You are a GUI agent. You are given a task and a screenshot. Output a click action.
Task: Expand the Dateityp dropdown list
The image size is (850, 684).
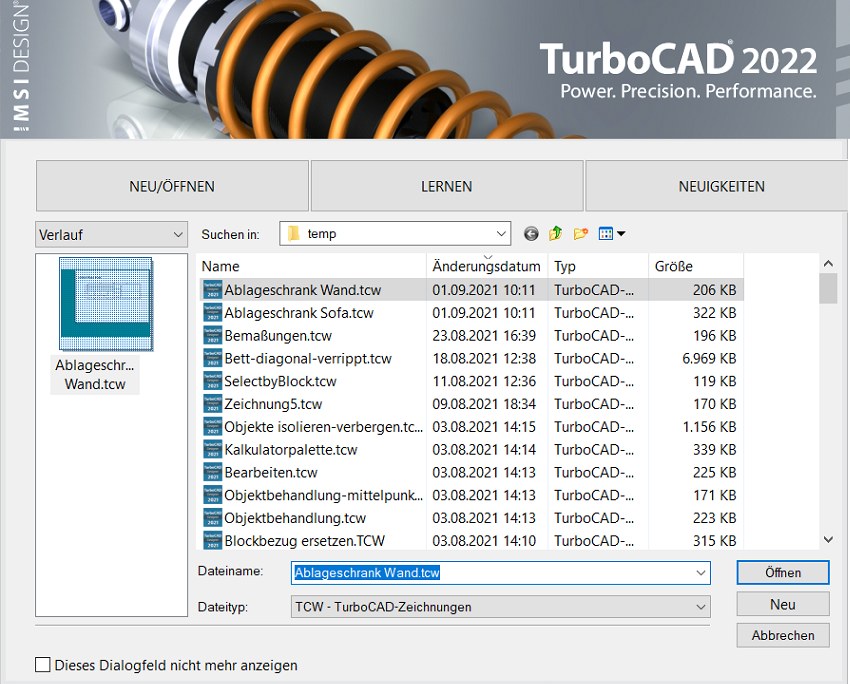(x=500, y=606)
